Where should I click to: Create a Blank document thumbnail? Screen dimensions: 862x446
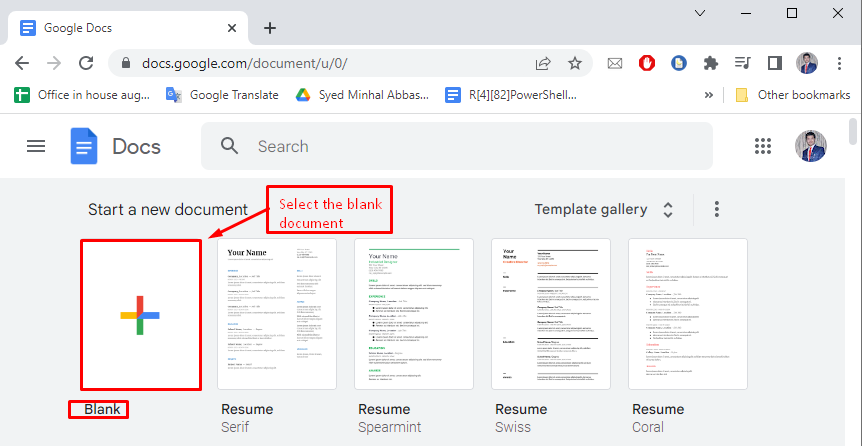tap(141, 315)
